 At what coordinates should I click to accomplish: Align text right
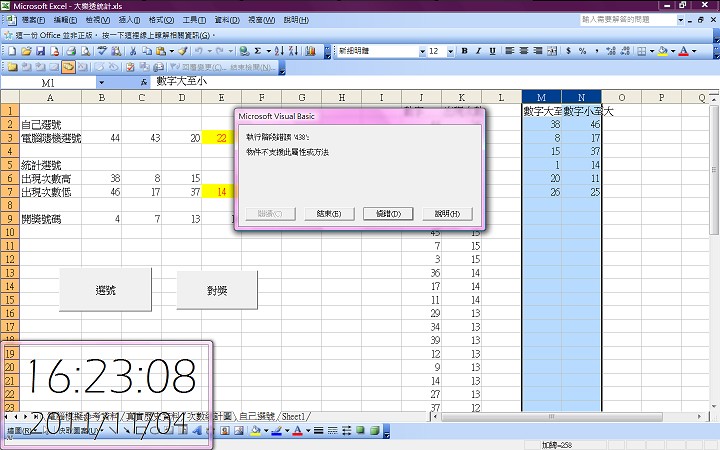coord(538,51)
